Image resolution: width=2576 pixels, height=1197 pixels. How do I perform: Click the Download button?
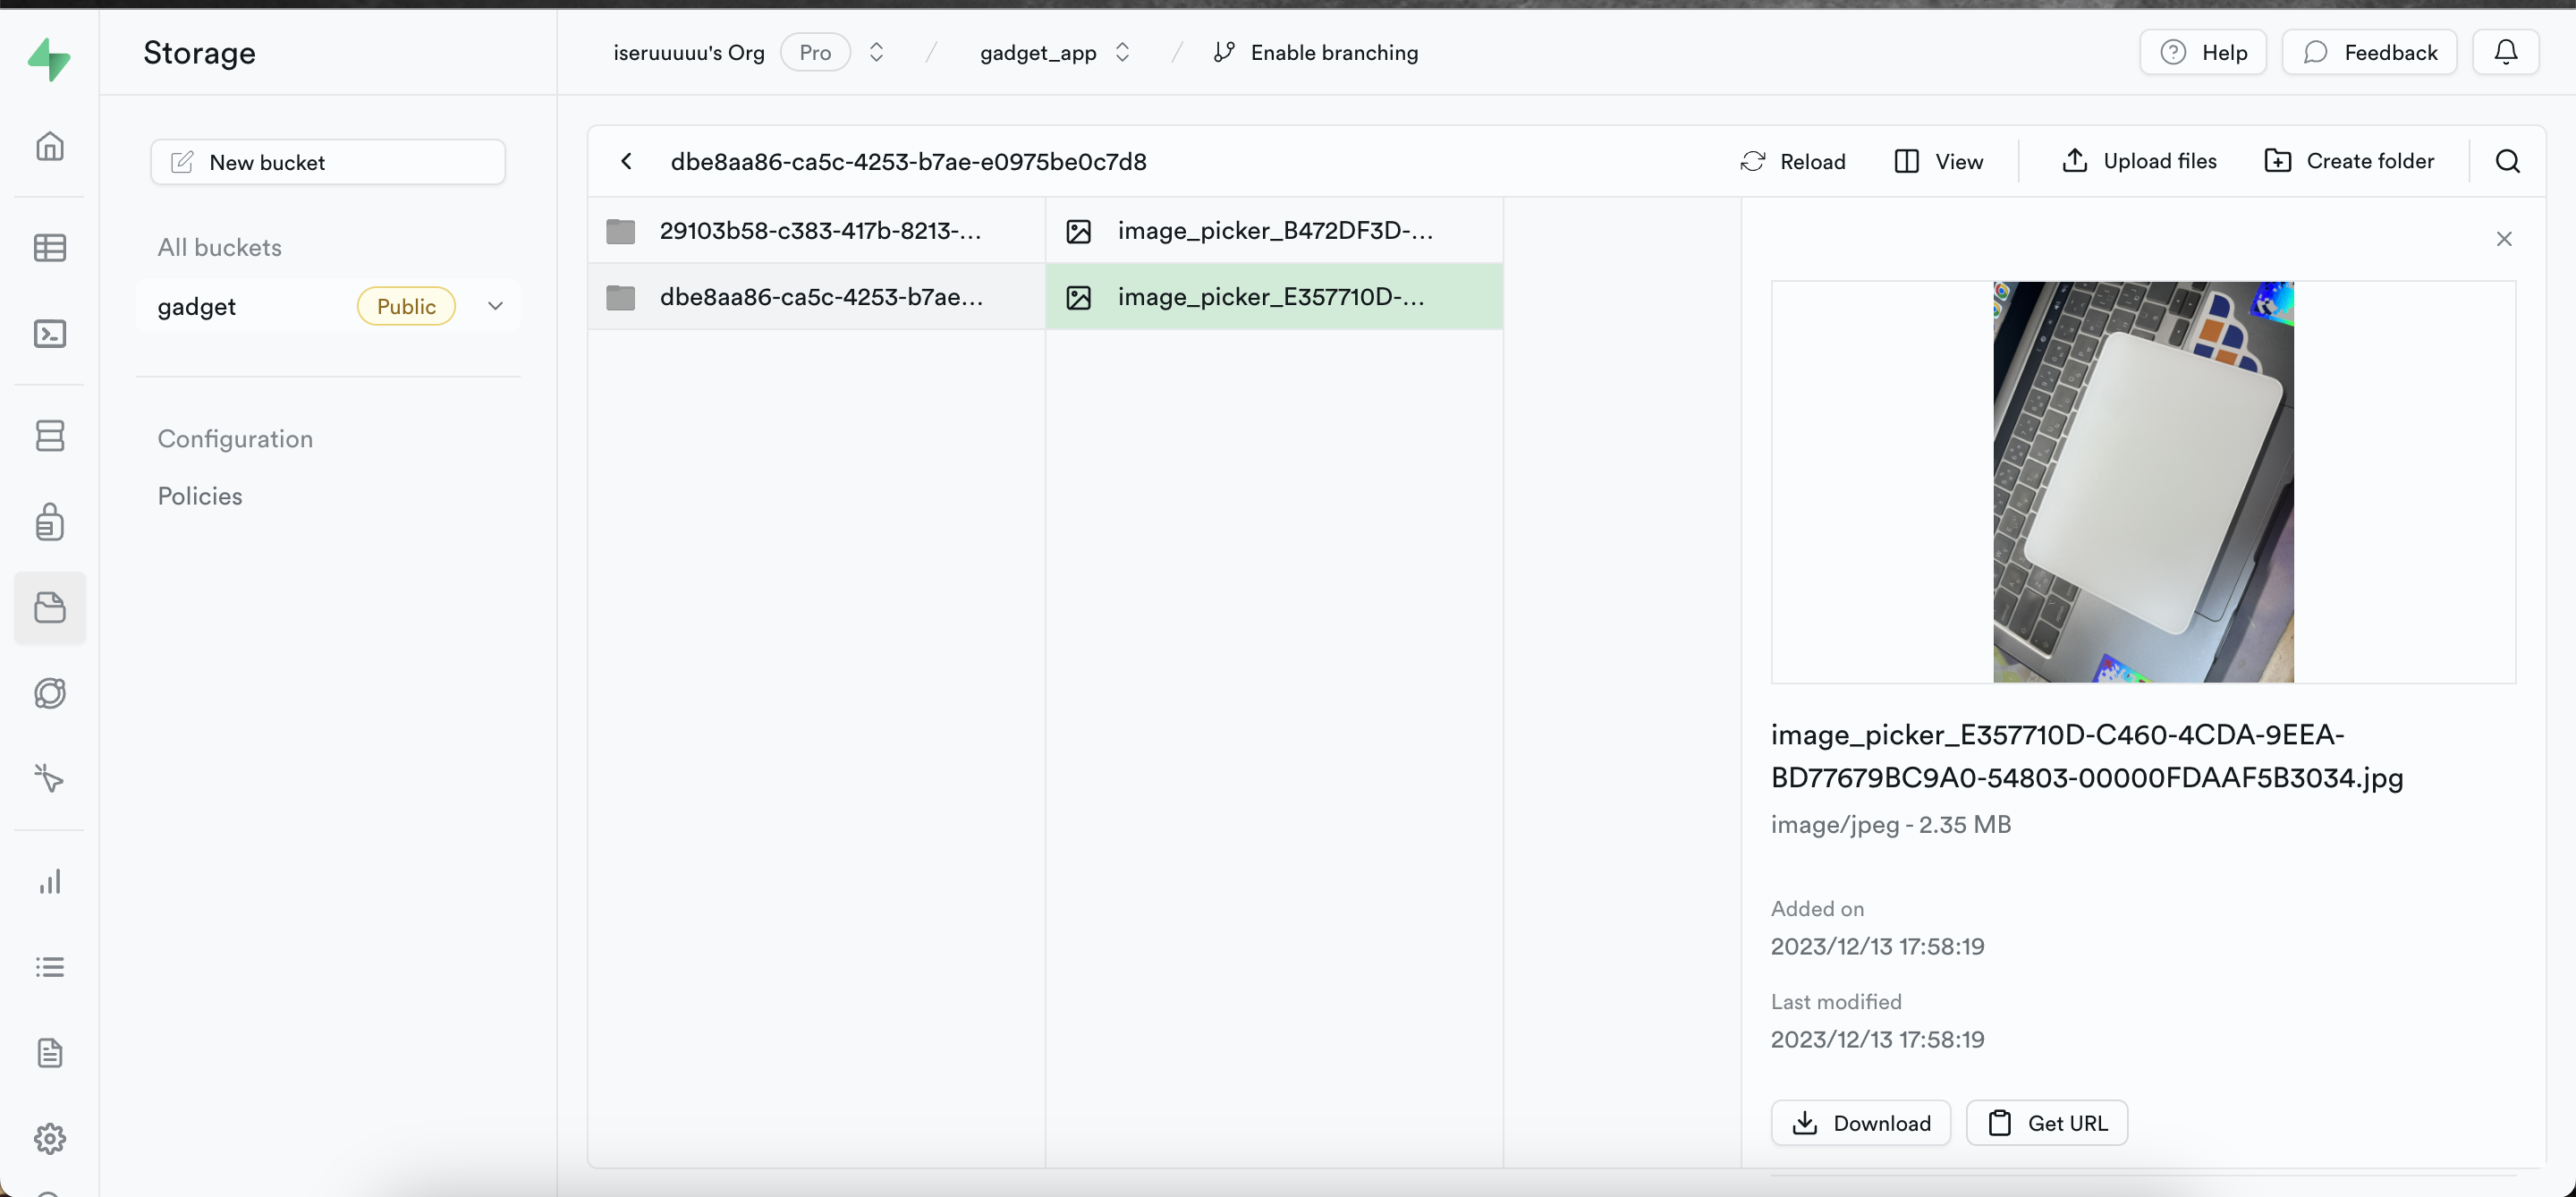click(1861, 1123)
